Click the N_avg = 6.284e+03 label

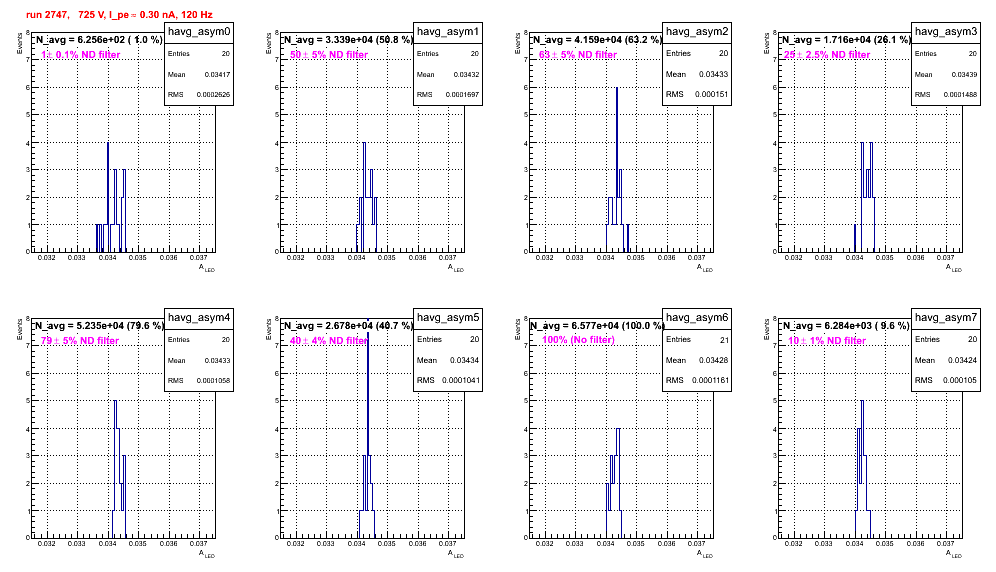(x=845, y=325)
